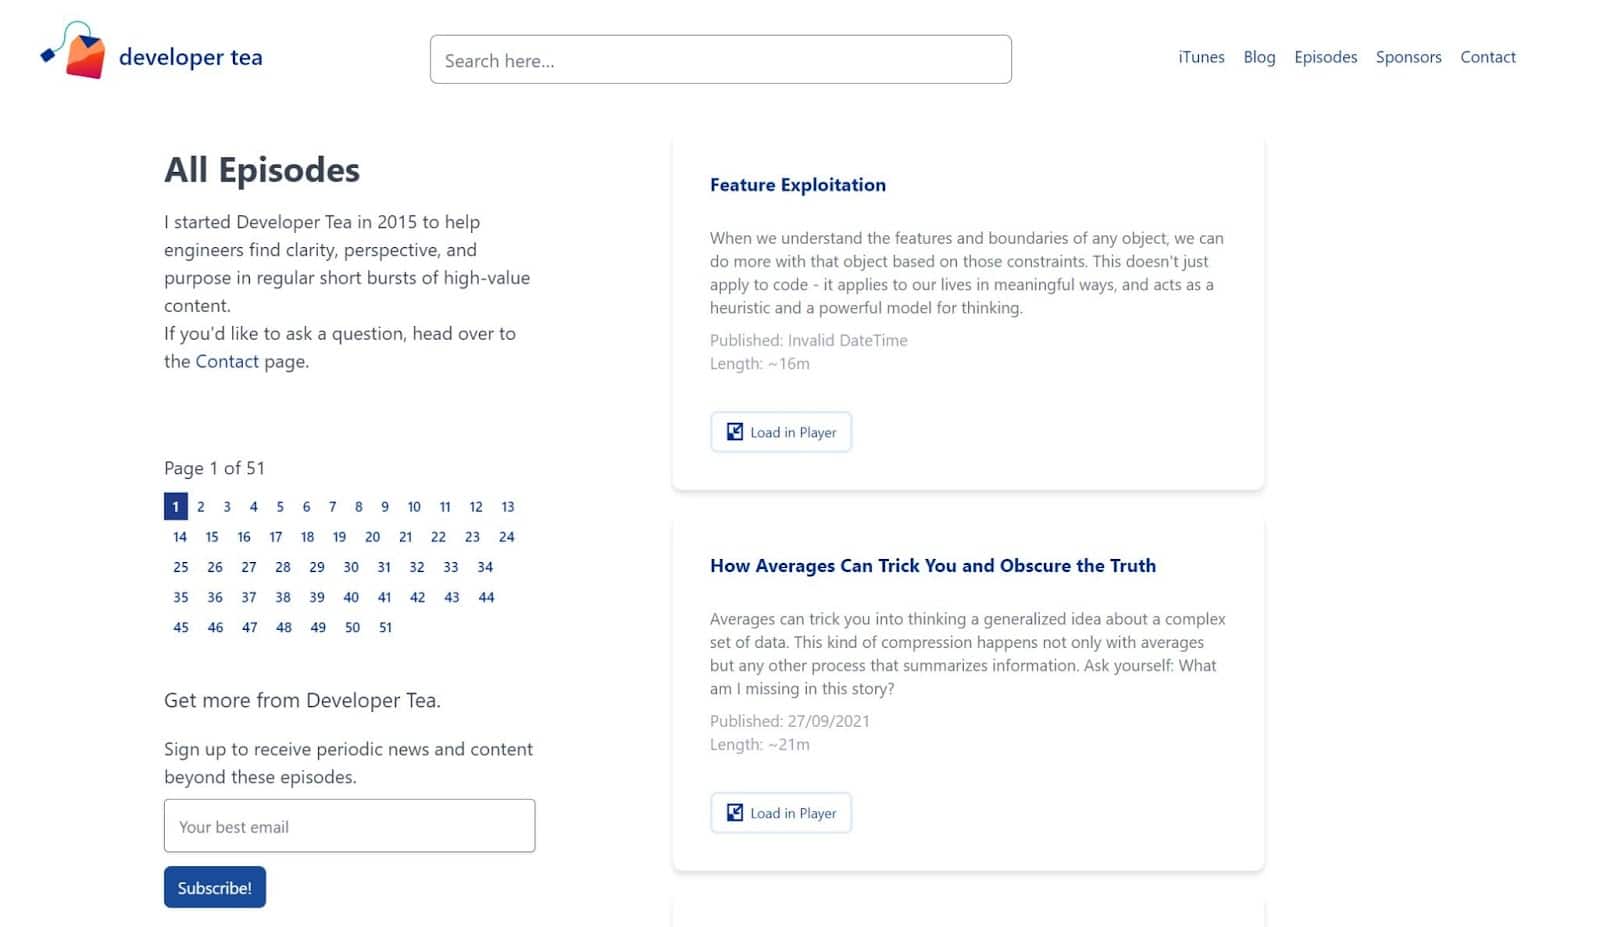Visit the Sponsors page
Viewport: 1600px width, 927px height.
(1408, 57)
